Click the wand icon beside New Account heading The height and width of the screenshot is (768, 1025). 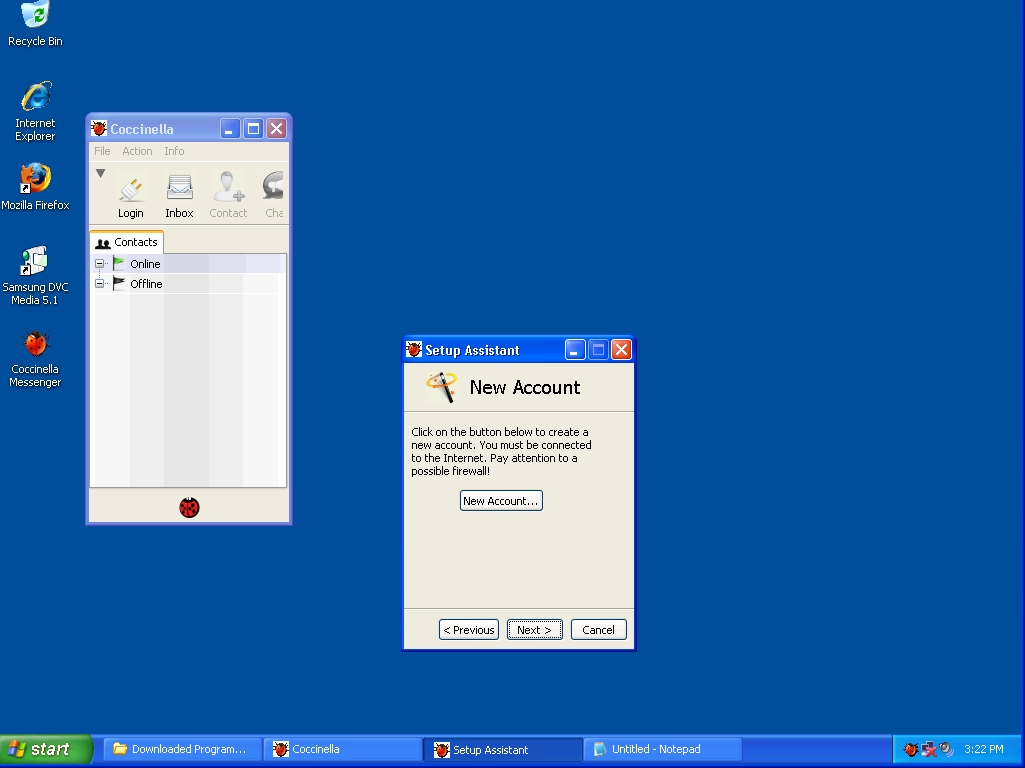[x=441, y=387]
